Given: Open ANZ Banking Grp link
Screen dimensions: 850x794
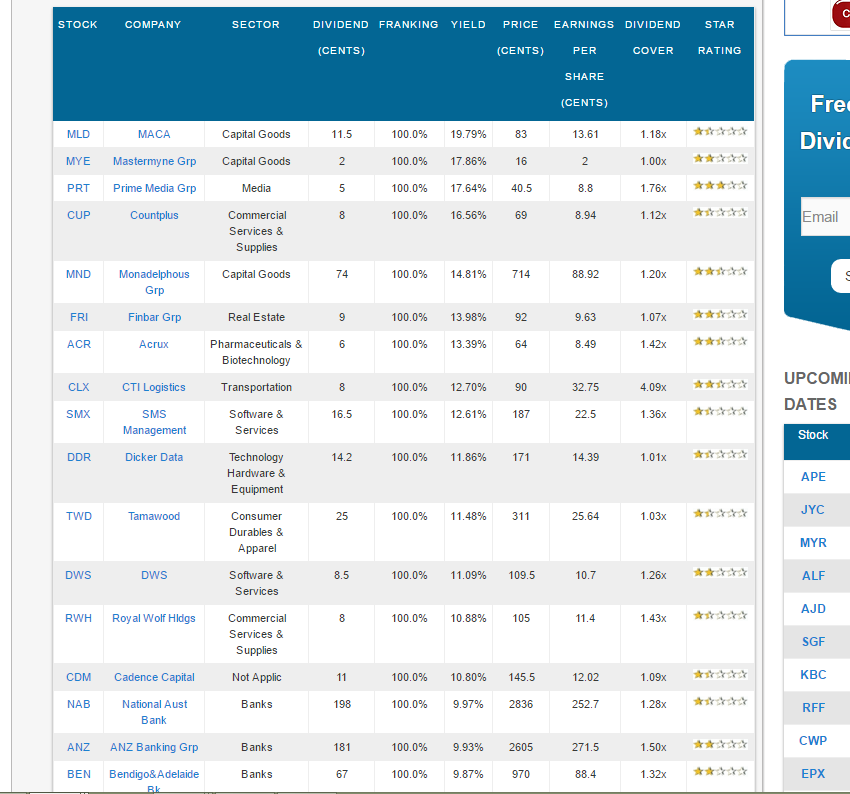Looking at the screenshot, I should (154, 747).
